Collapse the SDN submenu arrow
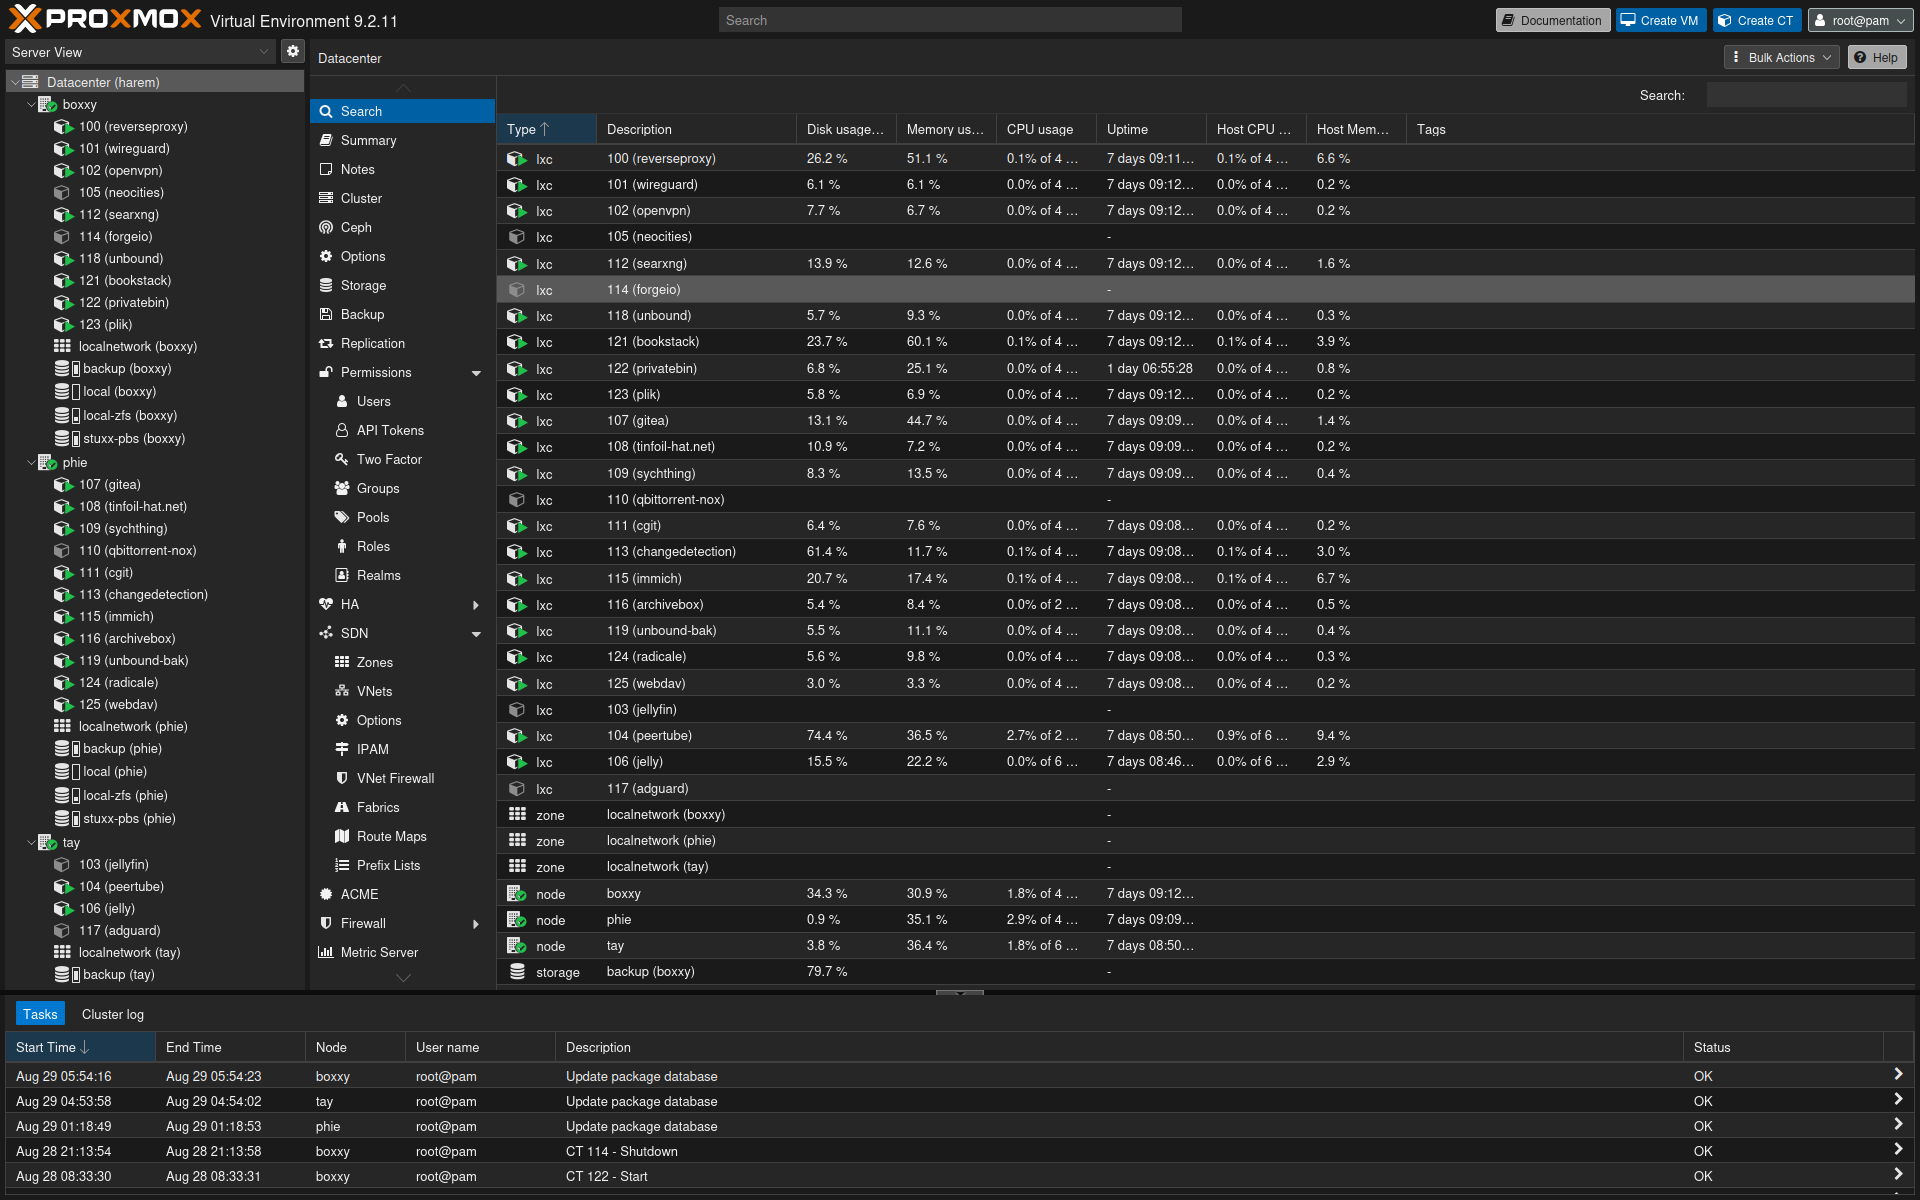This screenshot has height=1200, width=1920. (476, 634)
